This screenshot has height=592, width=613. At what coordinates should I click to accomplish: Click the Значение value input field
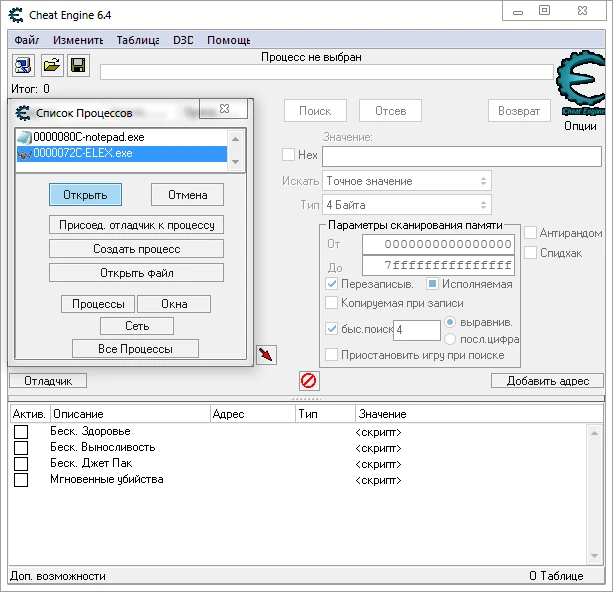(x=462, y=156)
